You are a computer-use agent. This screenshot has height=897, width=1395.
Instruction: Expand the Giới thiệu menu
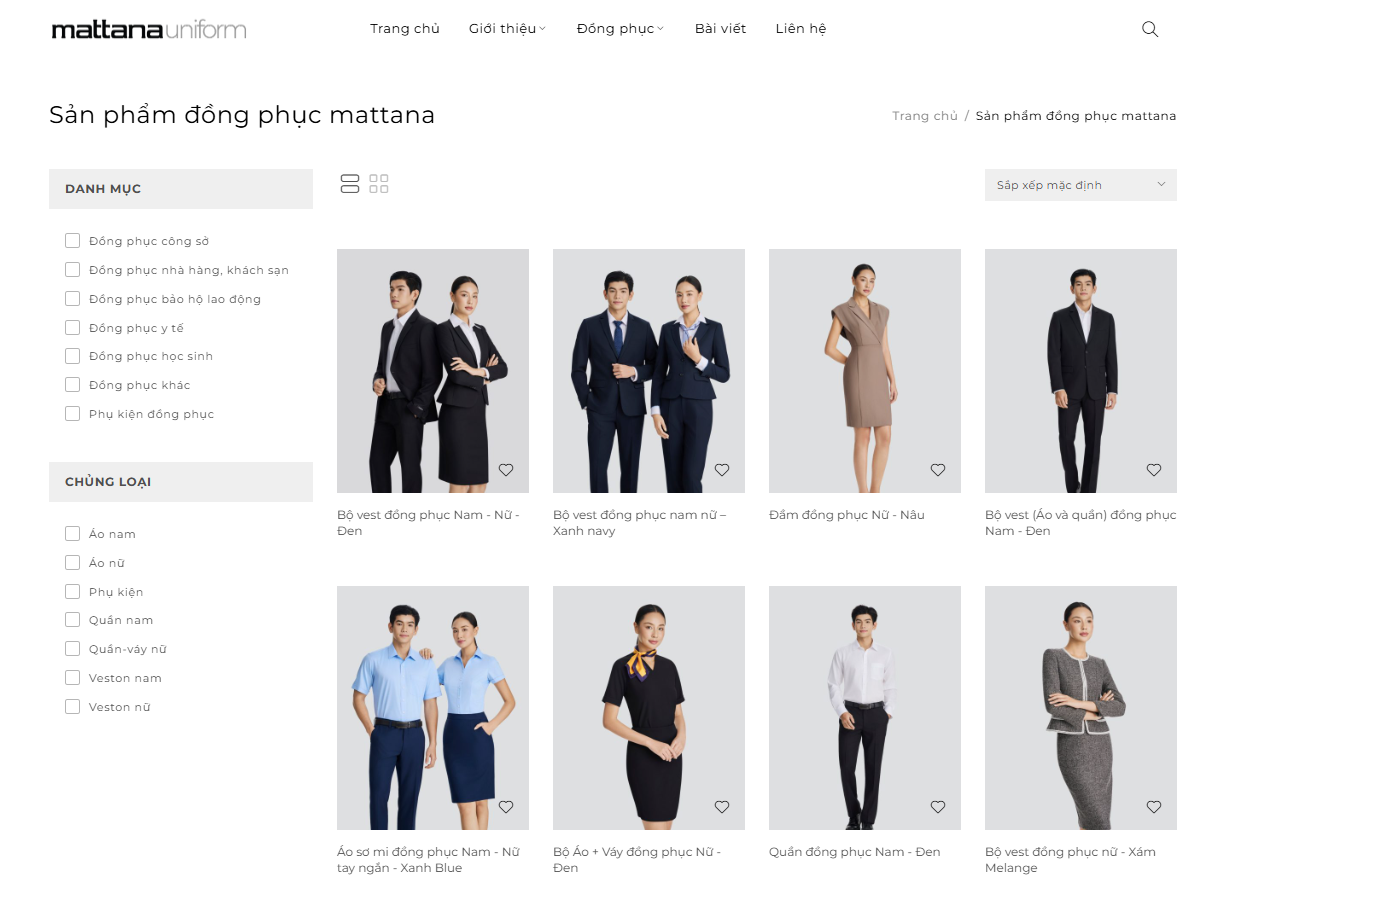[507, 29]
